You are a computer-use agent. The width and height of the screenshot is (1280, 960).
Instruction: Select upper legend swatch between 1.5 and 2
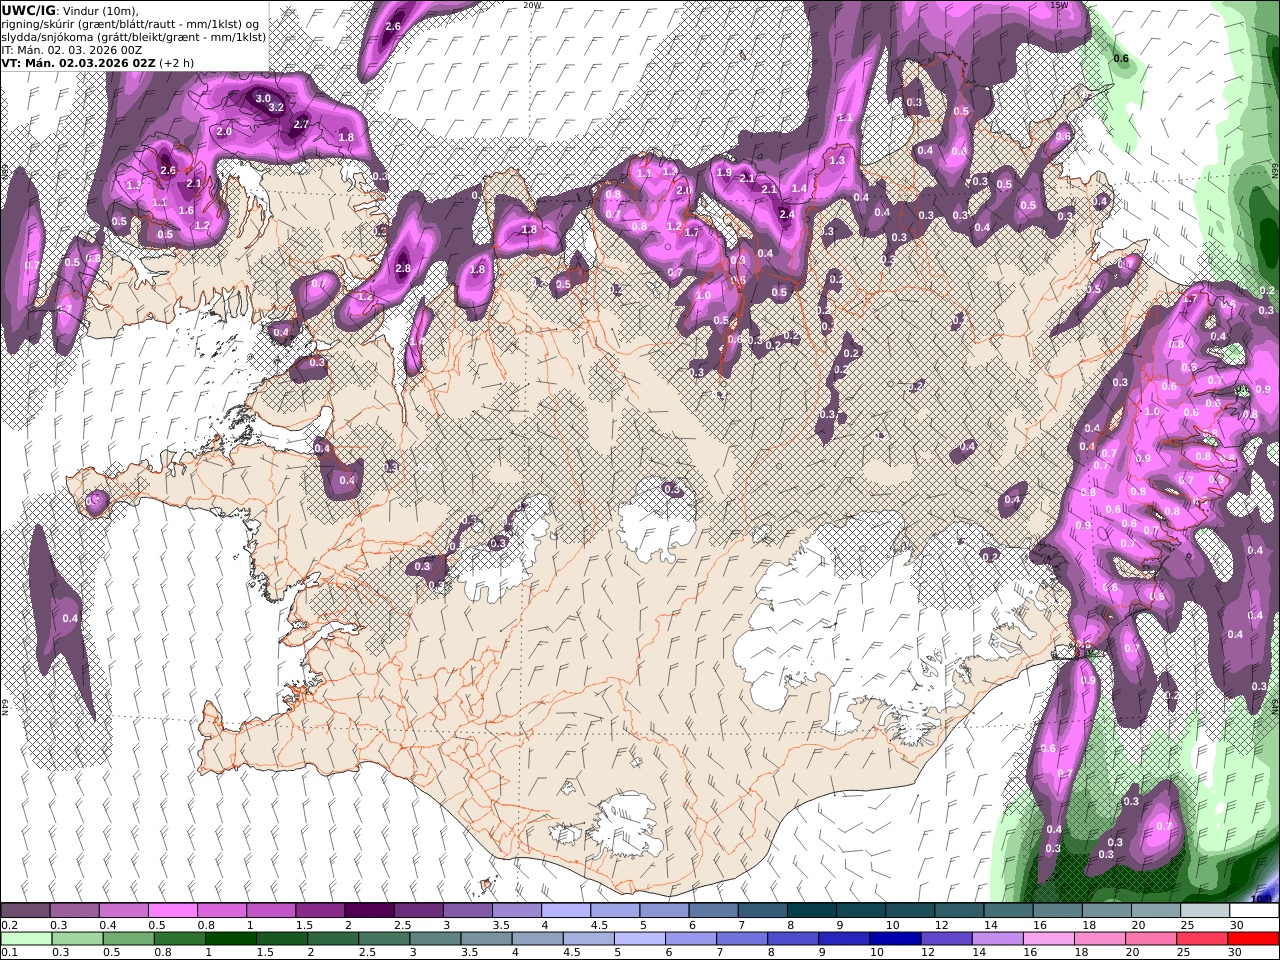319,911
